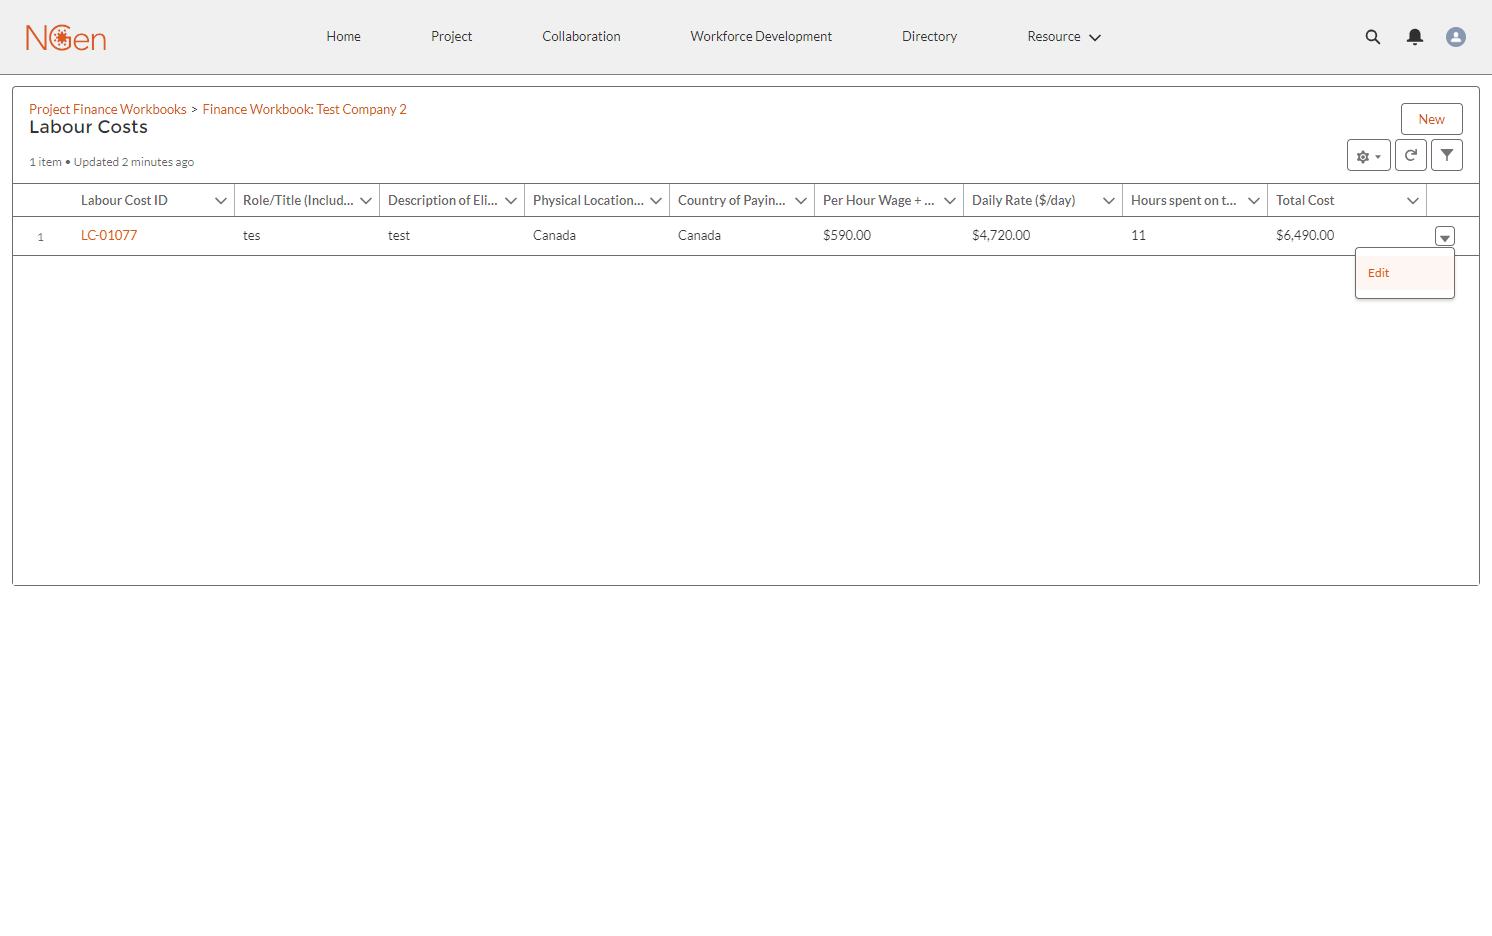Open the search icon in header
1492x936 pixels.
pos(1373,37)
